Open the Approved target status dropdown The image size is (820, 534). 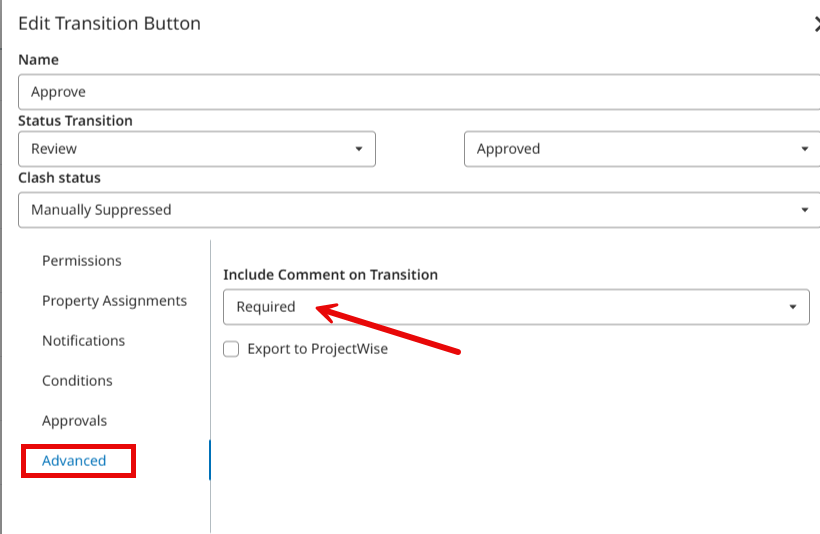pyautogui.click(x=642, y=149)
